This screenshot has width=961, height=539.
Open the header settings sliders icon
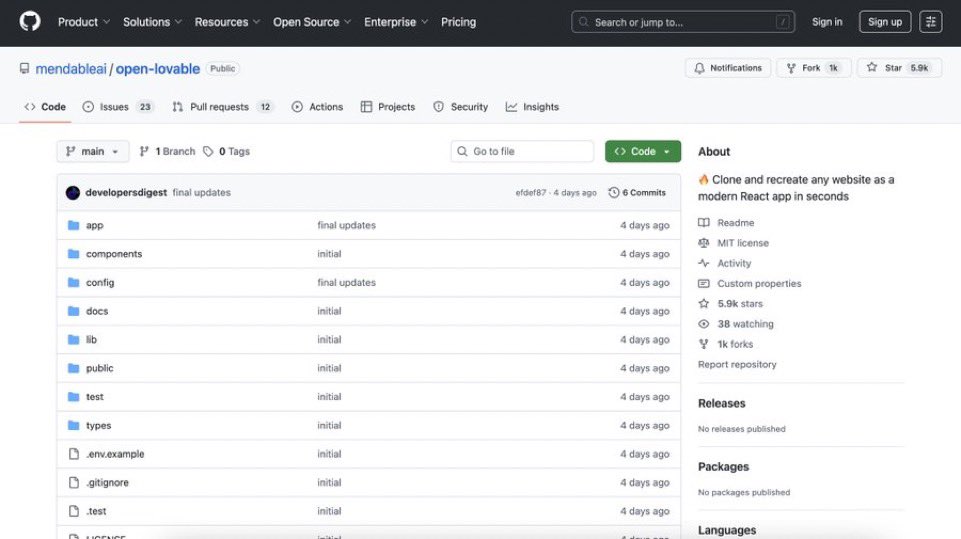click(930, 22)
